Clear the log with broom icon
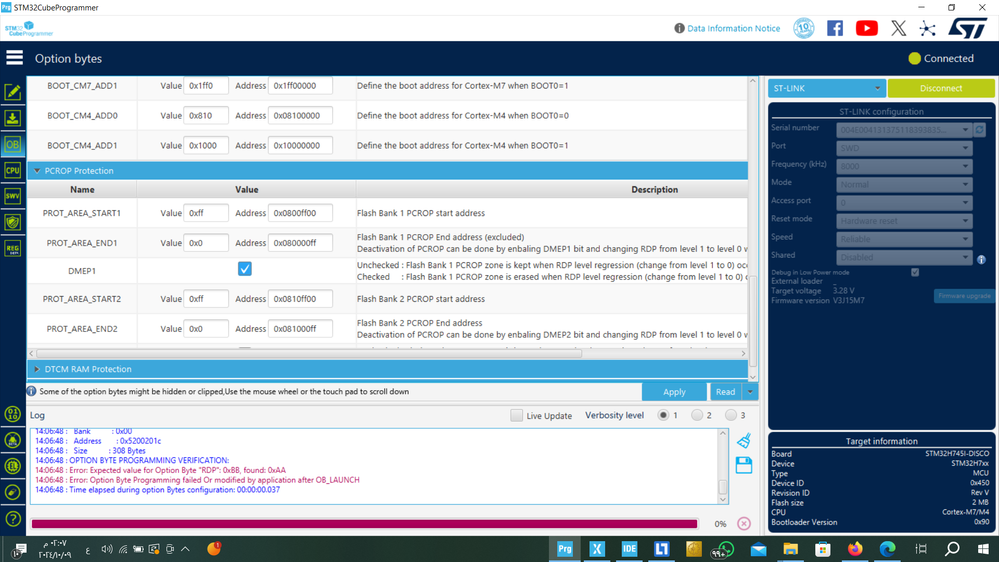Viewport: 999px width, 562px height. coord(744,440)
